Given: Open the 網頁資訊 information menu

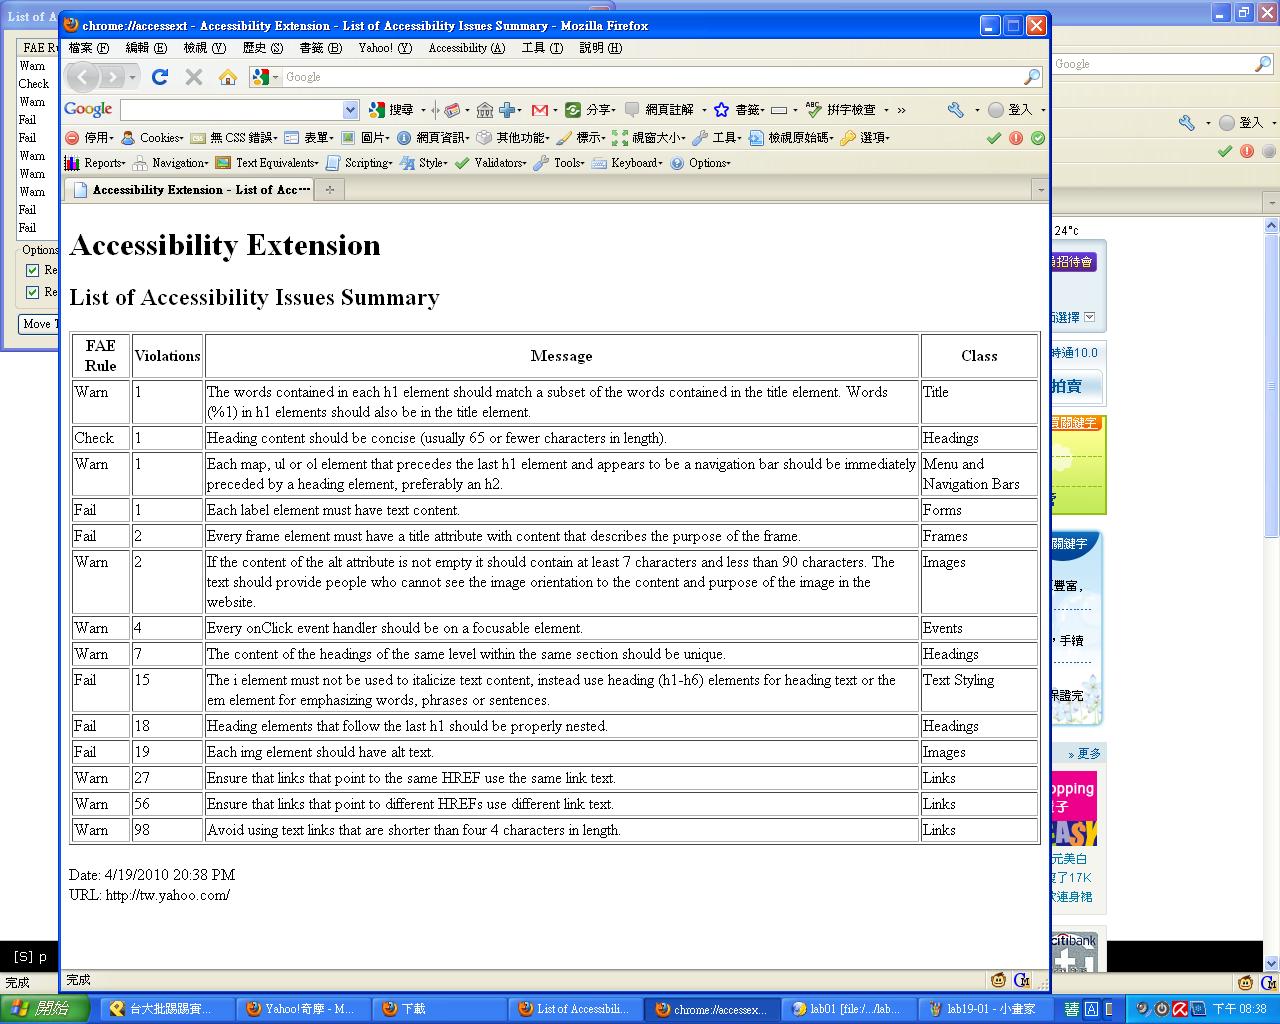Looking at the screenshot, I should click(x=433, y=138).
